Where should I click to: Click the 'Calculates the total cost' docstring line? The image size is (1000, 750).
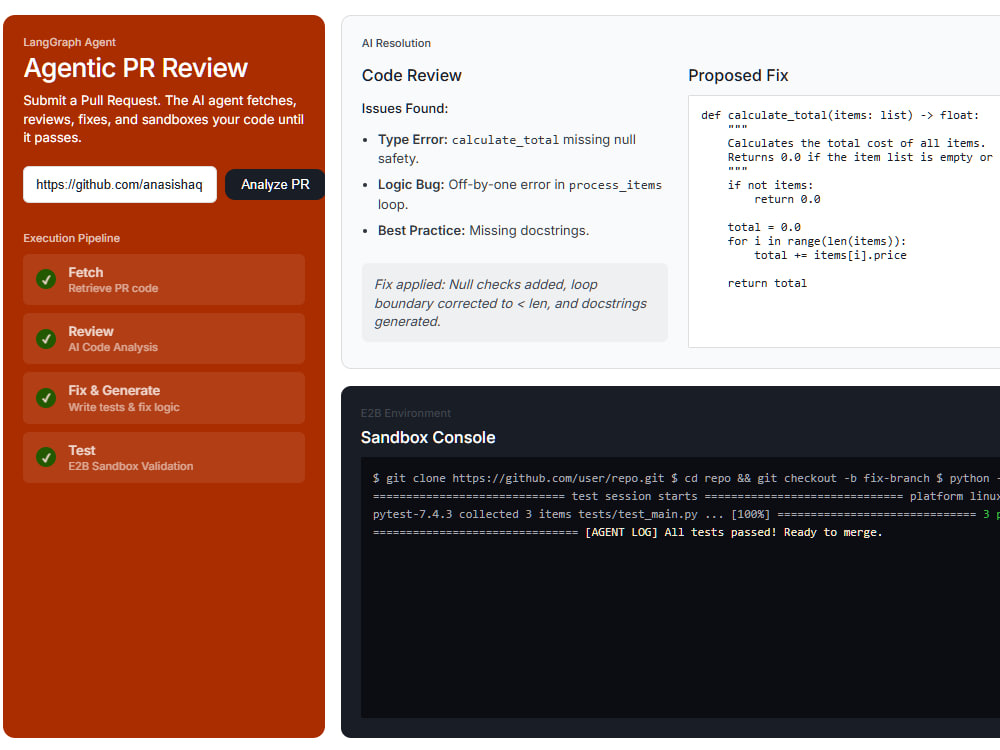pos(857,143)
